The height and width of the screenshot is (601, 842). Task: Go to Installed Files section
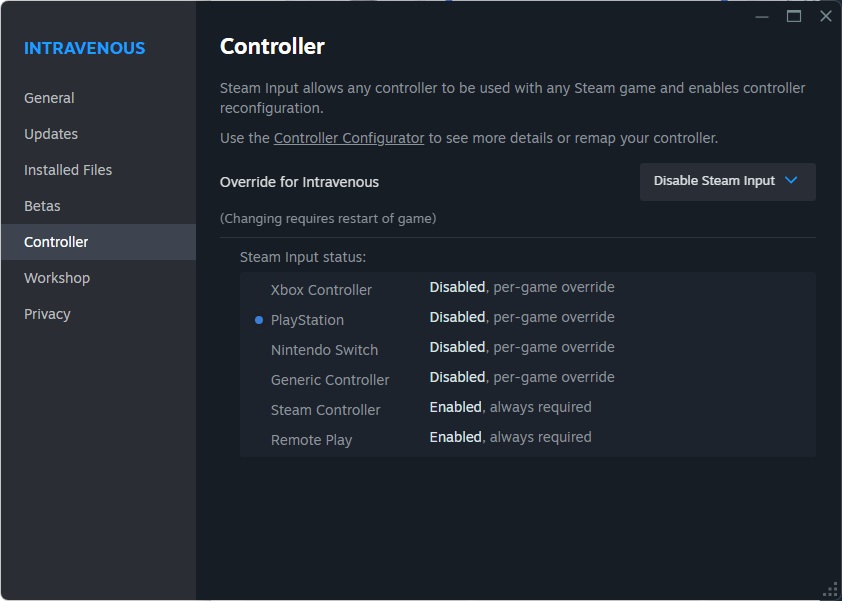68,170
